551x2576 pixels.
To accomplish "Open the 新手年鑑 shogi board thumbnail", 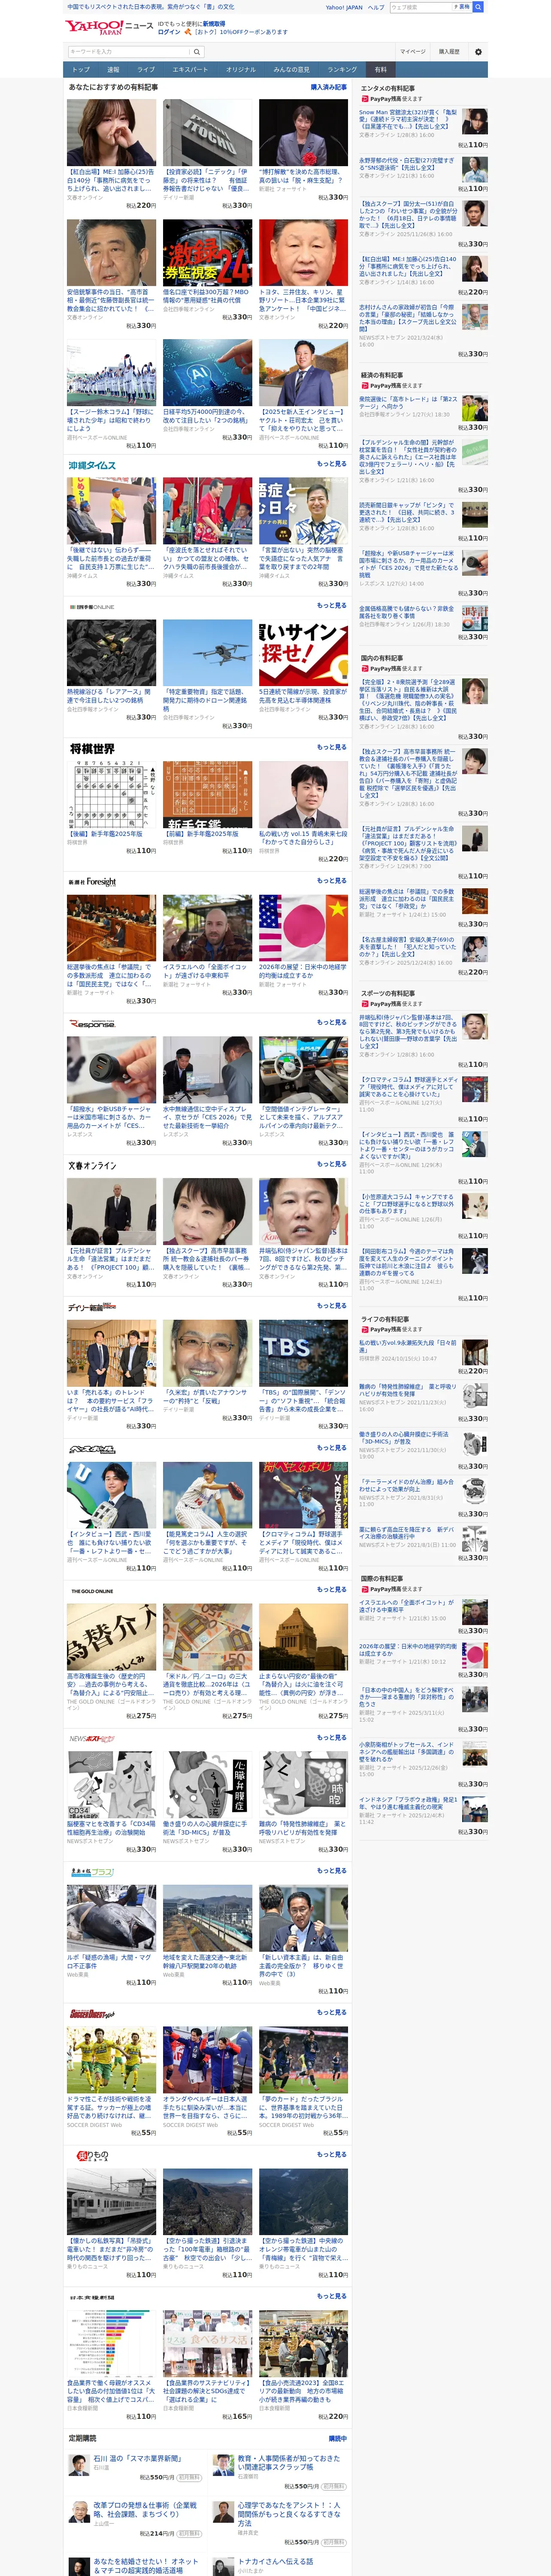I will (207, 795).
